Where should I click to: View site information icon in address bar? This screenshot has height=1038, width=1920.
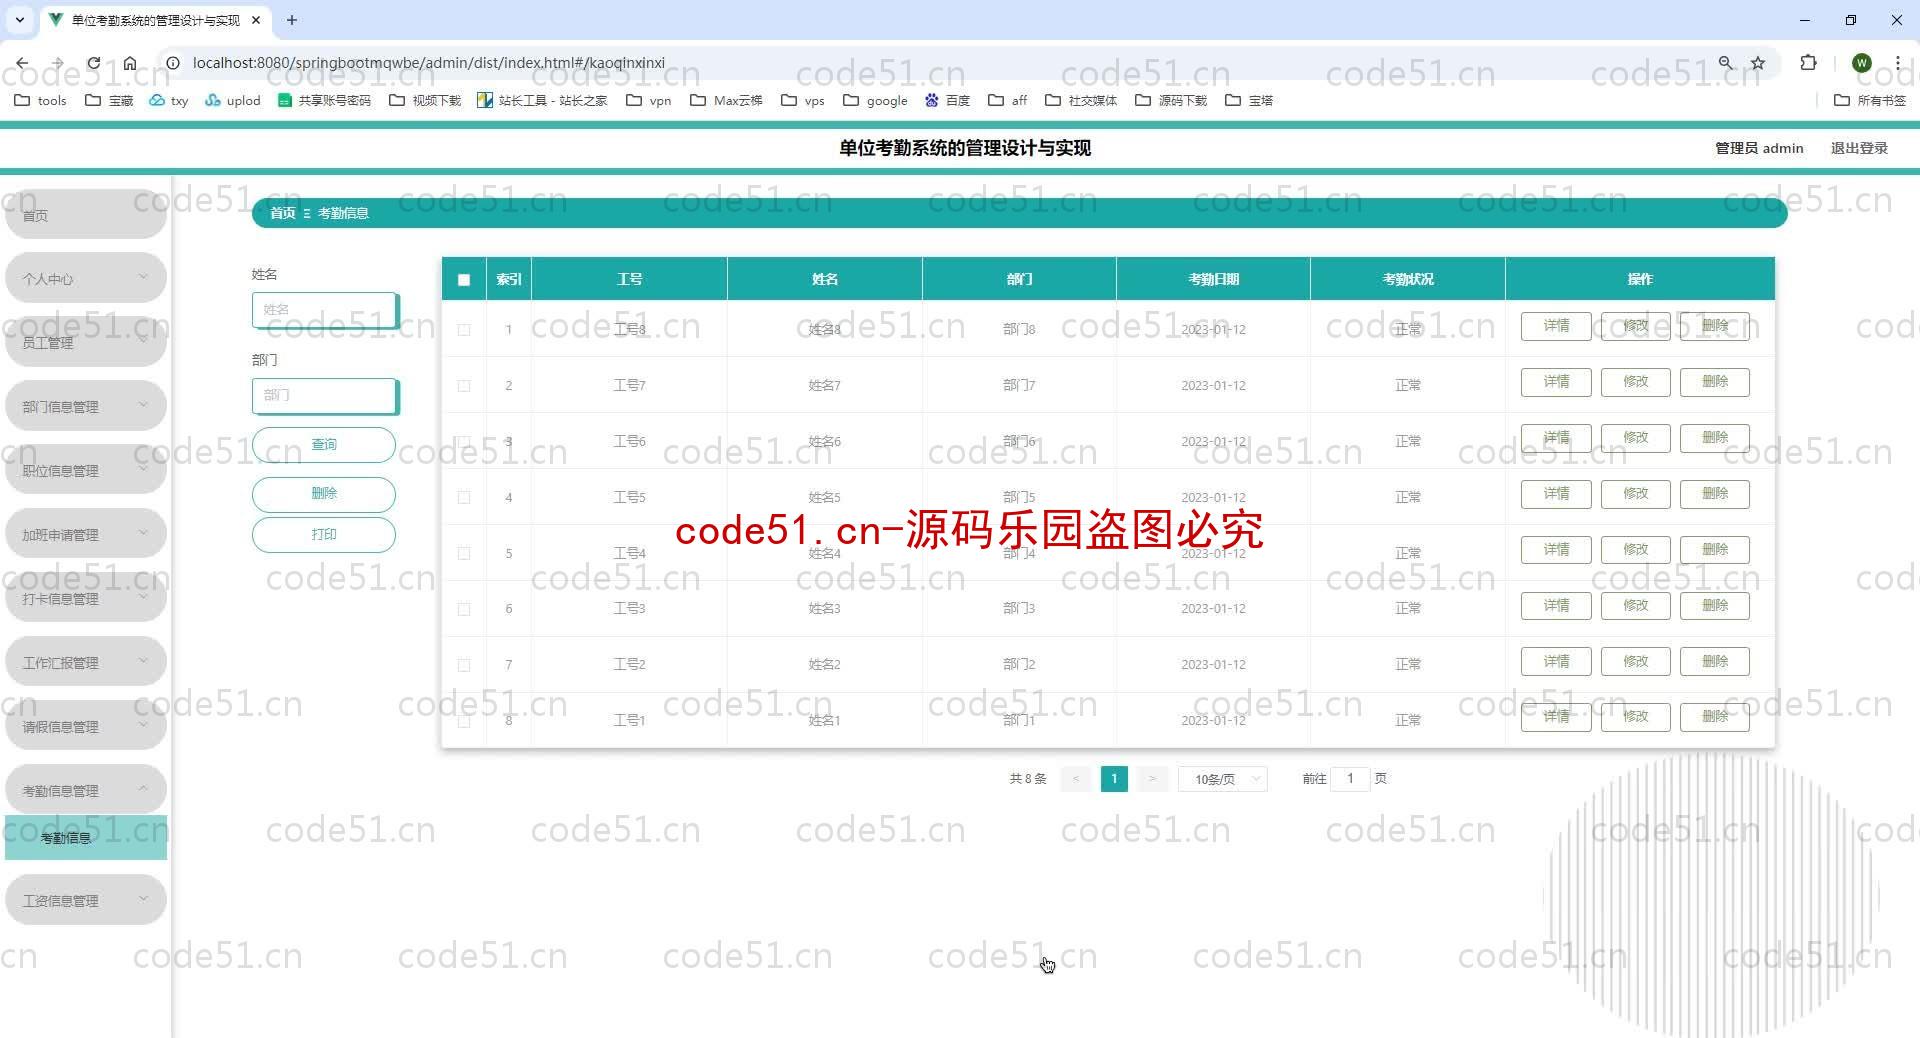[172, 62]
